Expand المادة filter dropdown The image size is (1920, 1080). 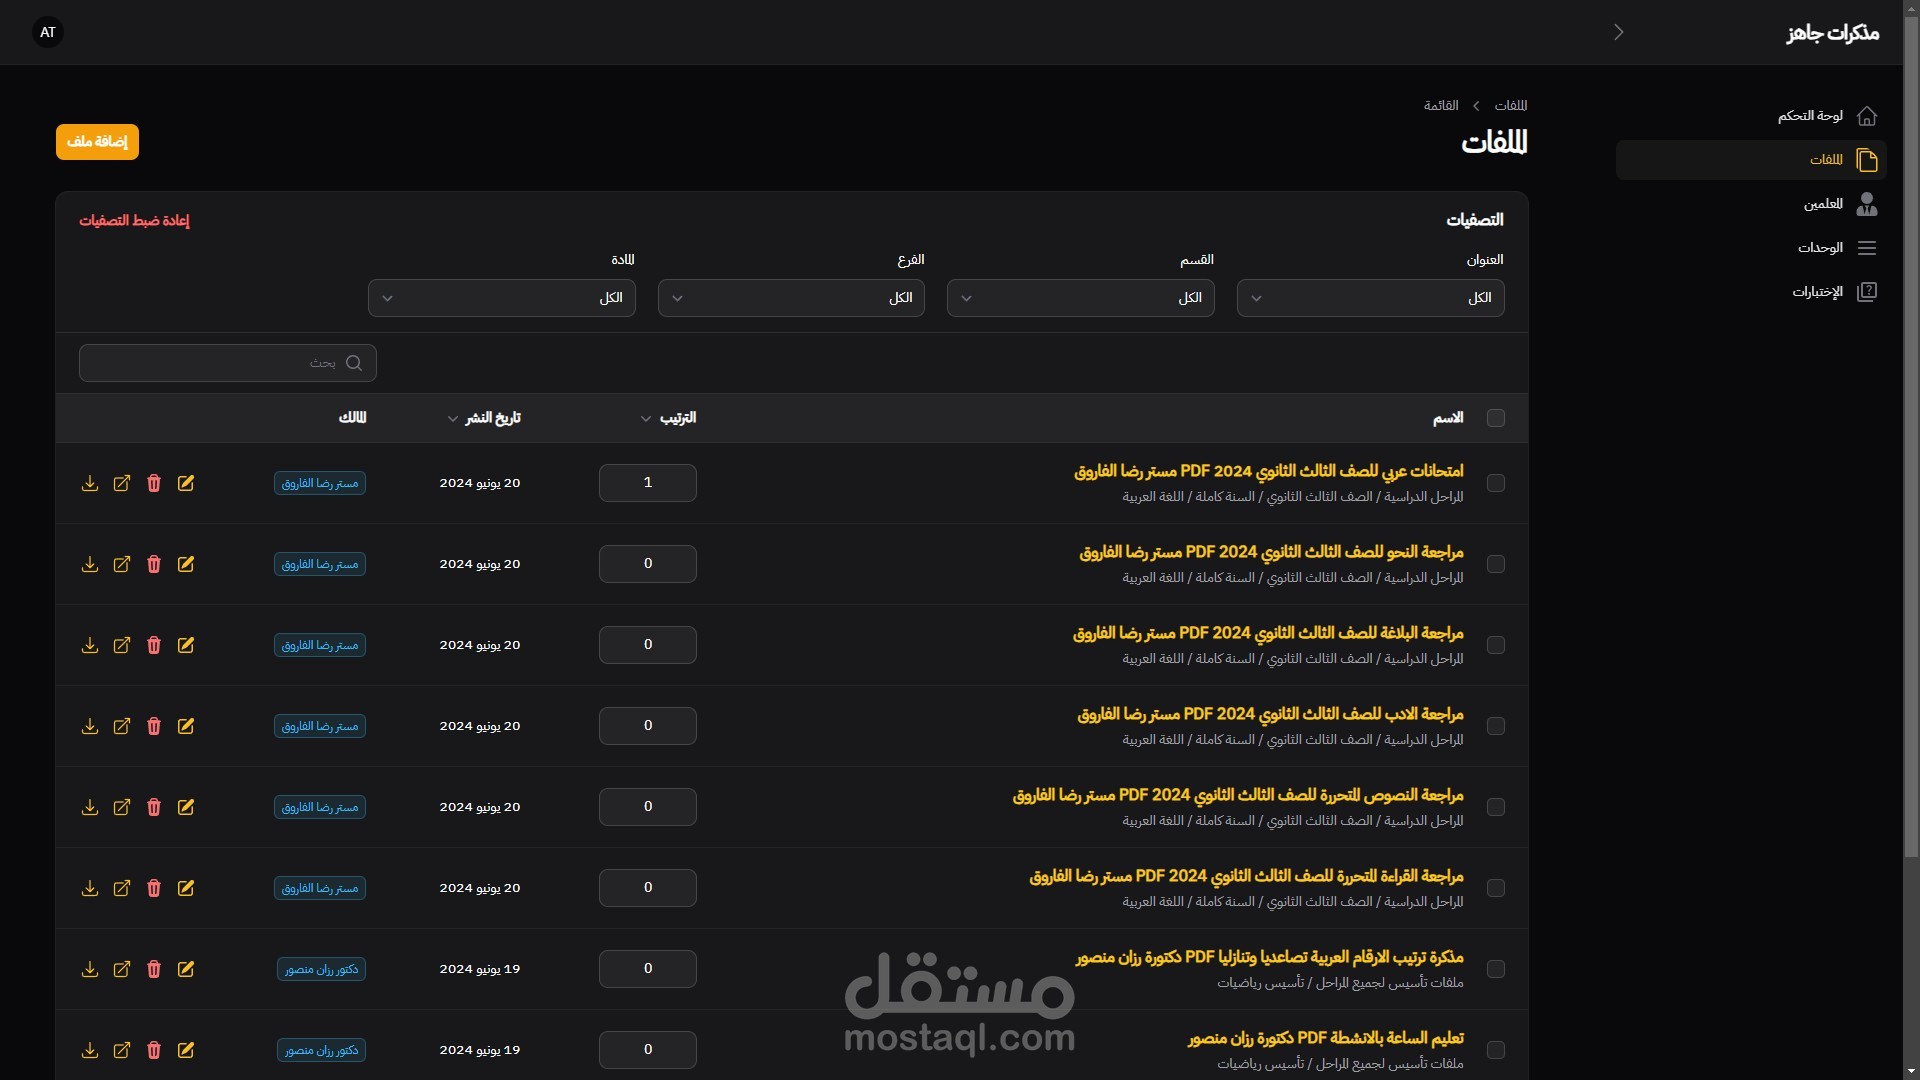[501, 298]
